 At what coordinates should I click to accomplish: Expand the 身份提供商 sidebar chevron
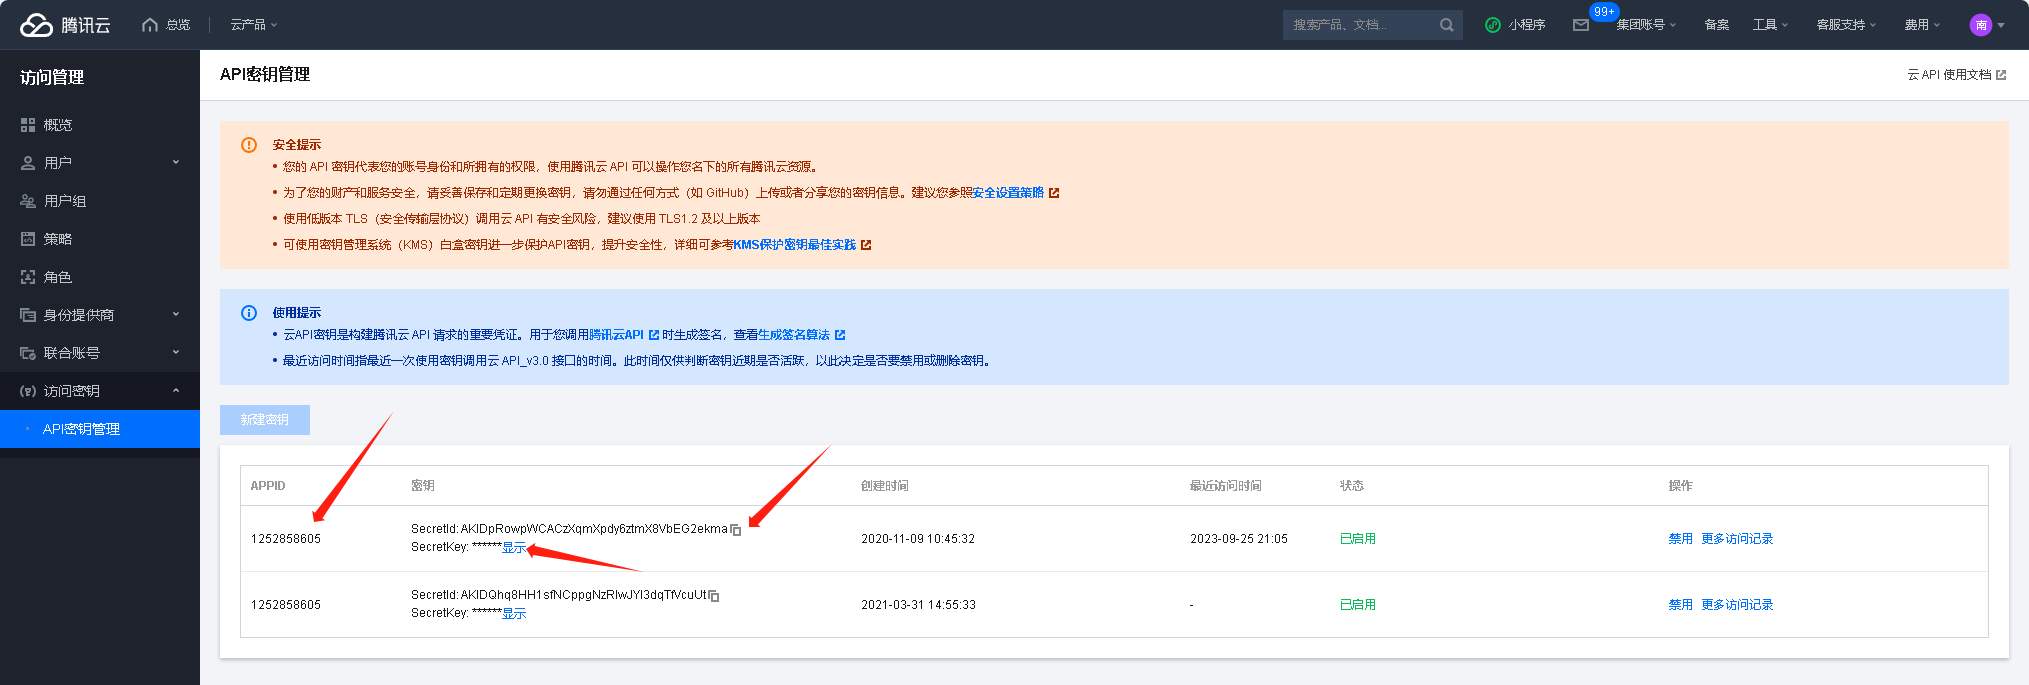pyautogui.click(x=176, y=314)
